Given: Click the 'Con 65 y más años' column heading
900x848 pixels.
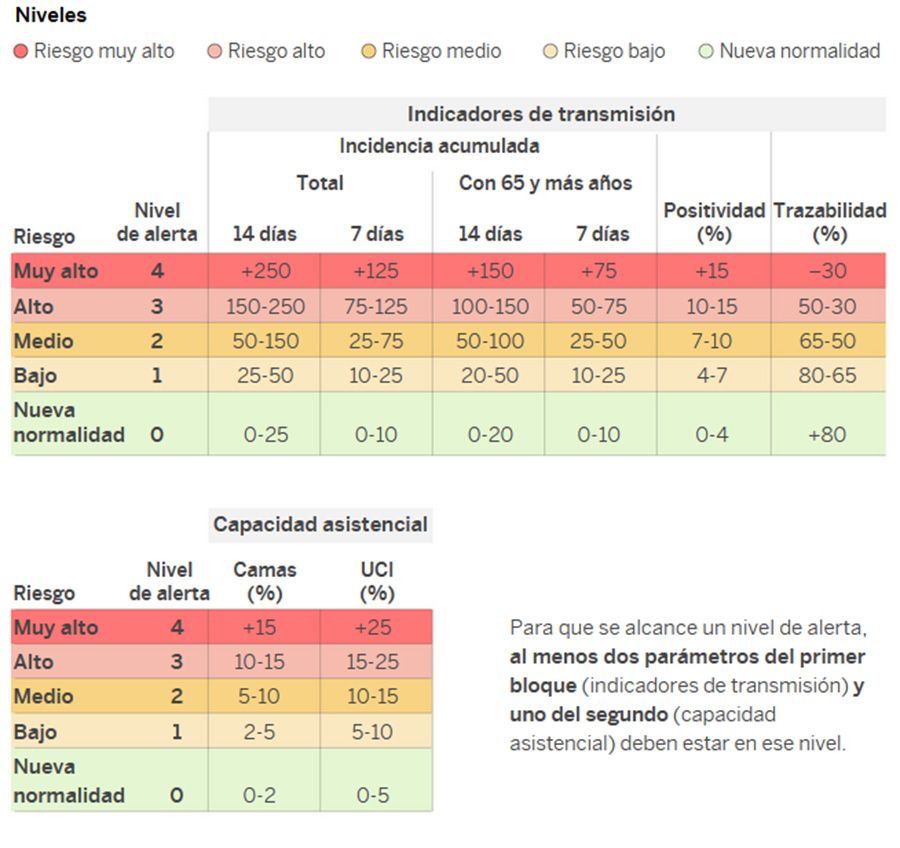Looking at the screenshot, I should [545, 183].
